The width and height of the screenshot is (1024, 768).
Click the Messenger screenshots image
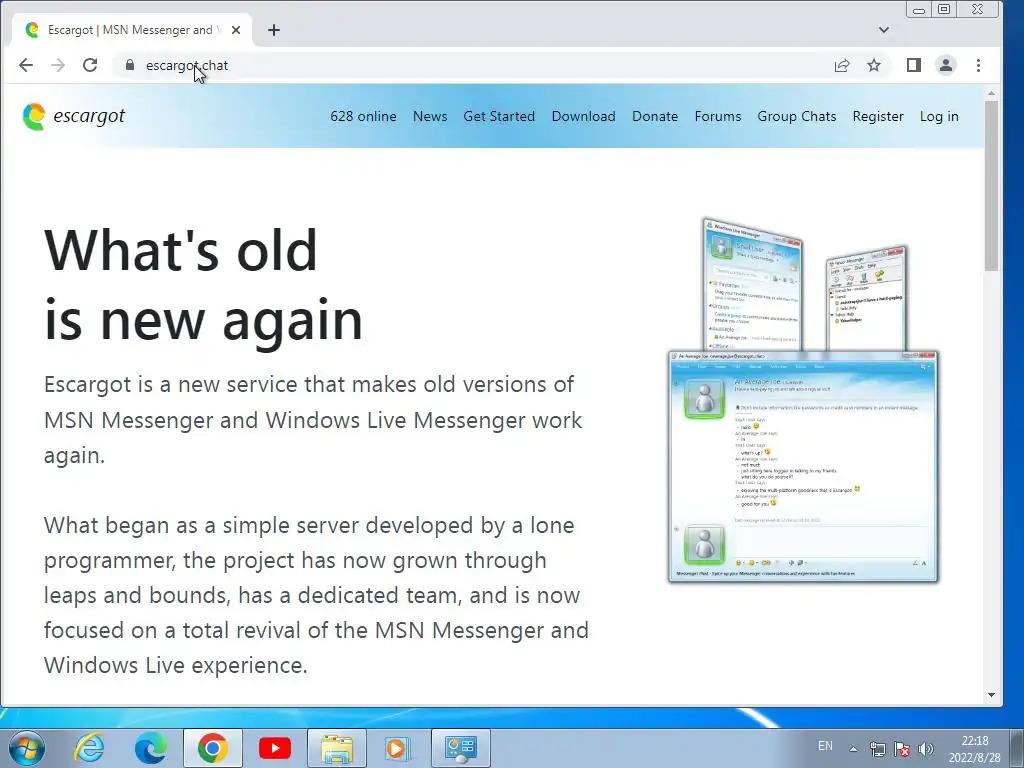[803, 400]
